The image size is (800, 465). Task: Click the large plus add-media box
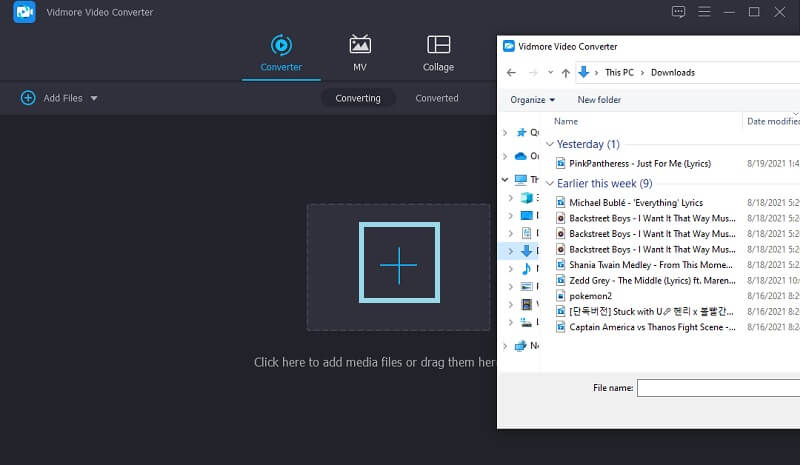(398, 264)
